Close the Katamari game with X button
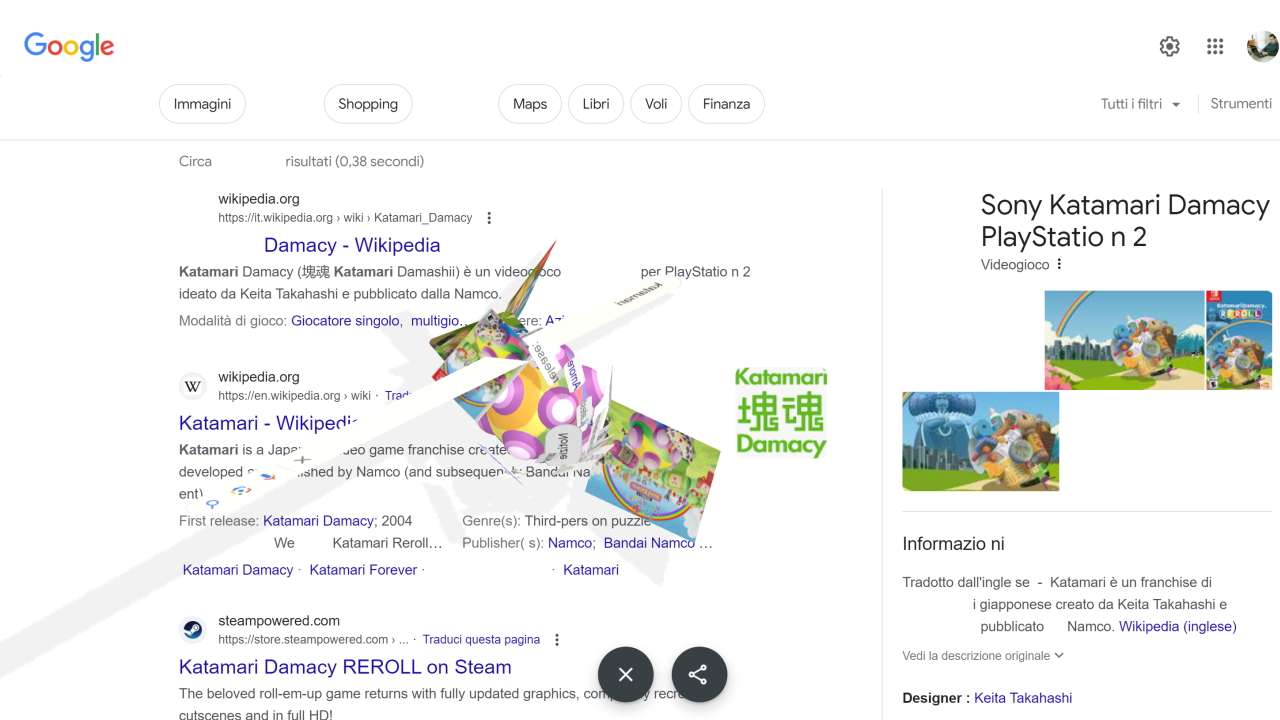1280x720 pixels. (626, 674)
